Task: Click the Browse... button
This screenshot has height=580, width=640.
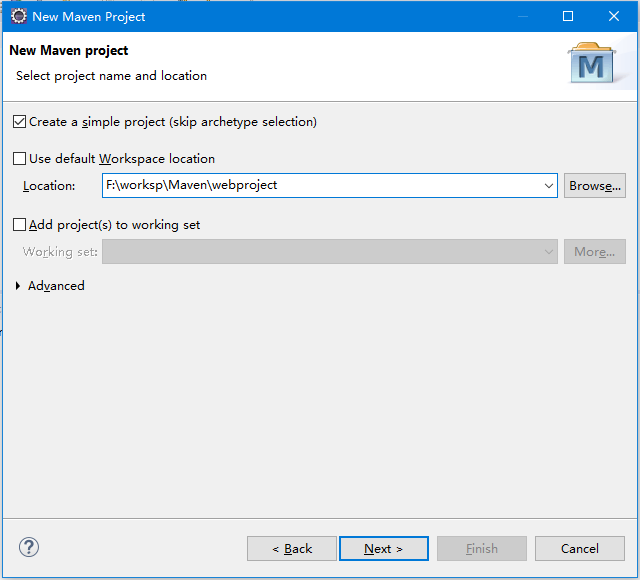Action: 595,186
